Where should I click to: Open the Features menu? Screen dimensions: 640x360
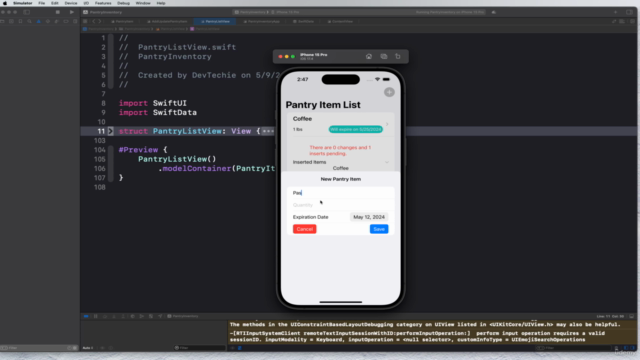point(103,3)
